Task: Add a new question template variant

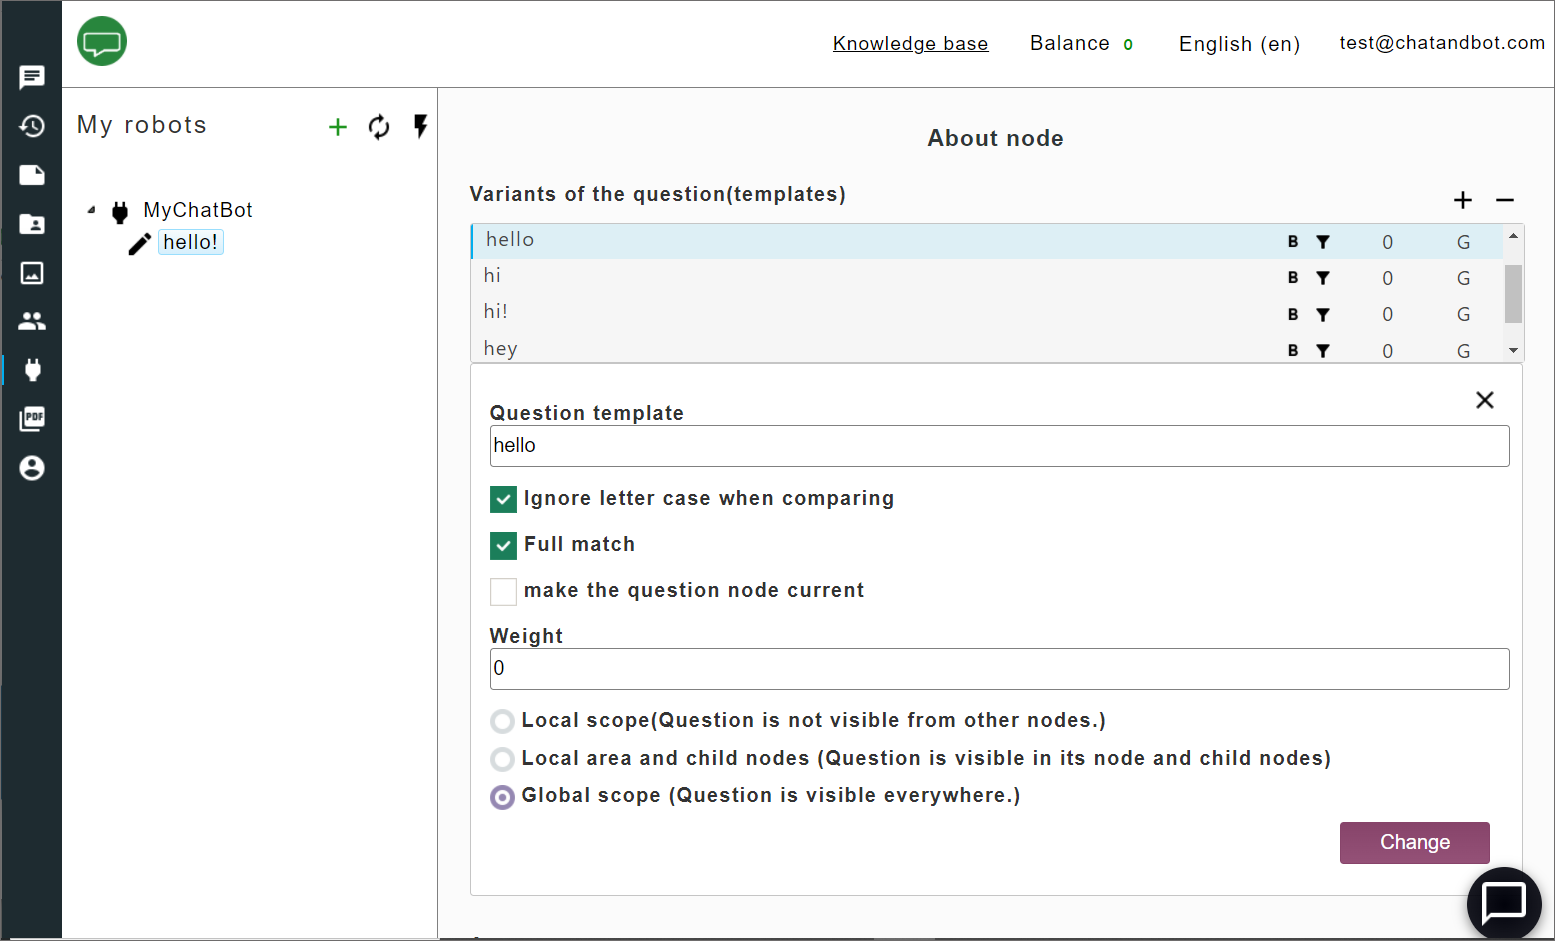Action: 1463,200
